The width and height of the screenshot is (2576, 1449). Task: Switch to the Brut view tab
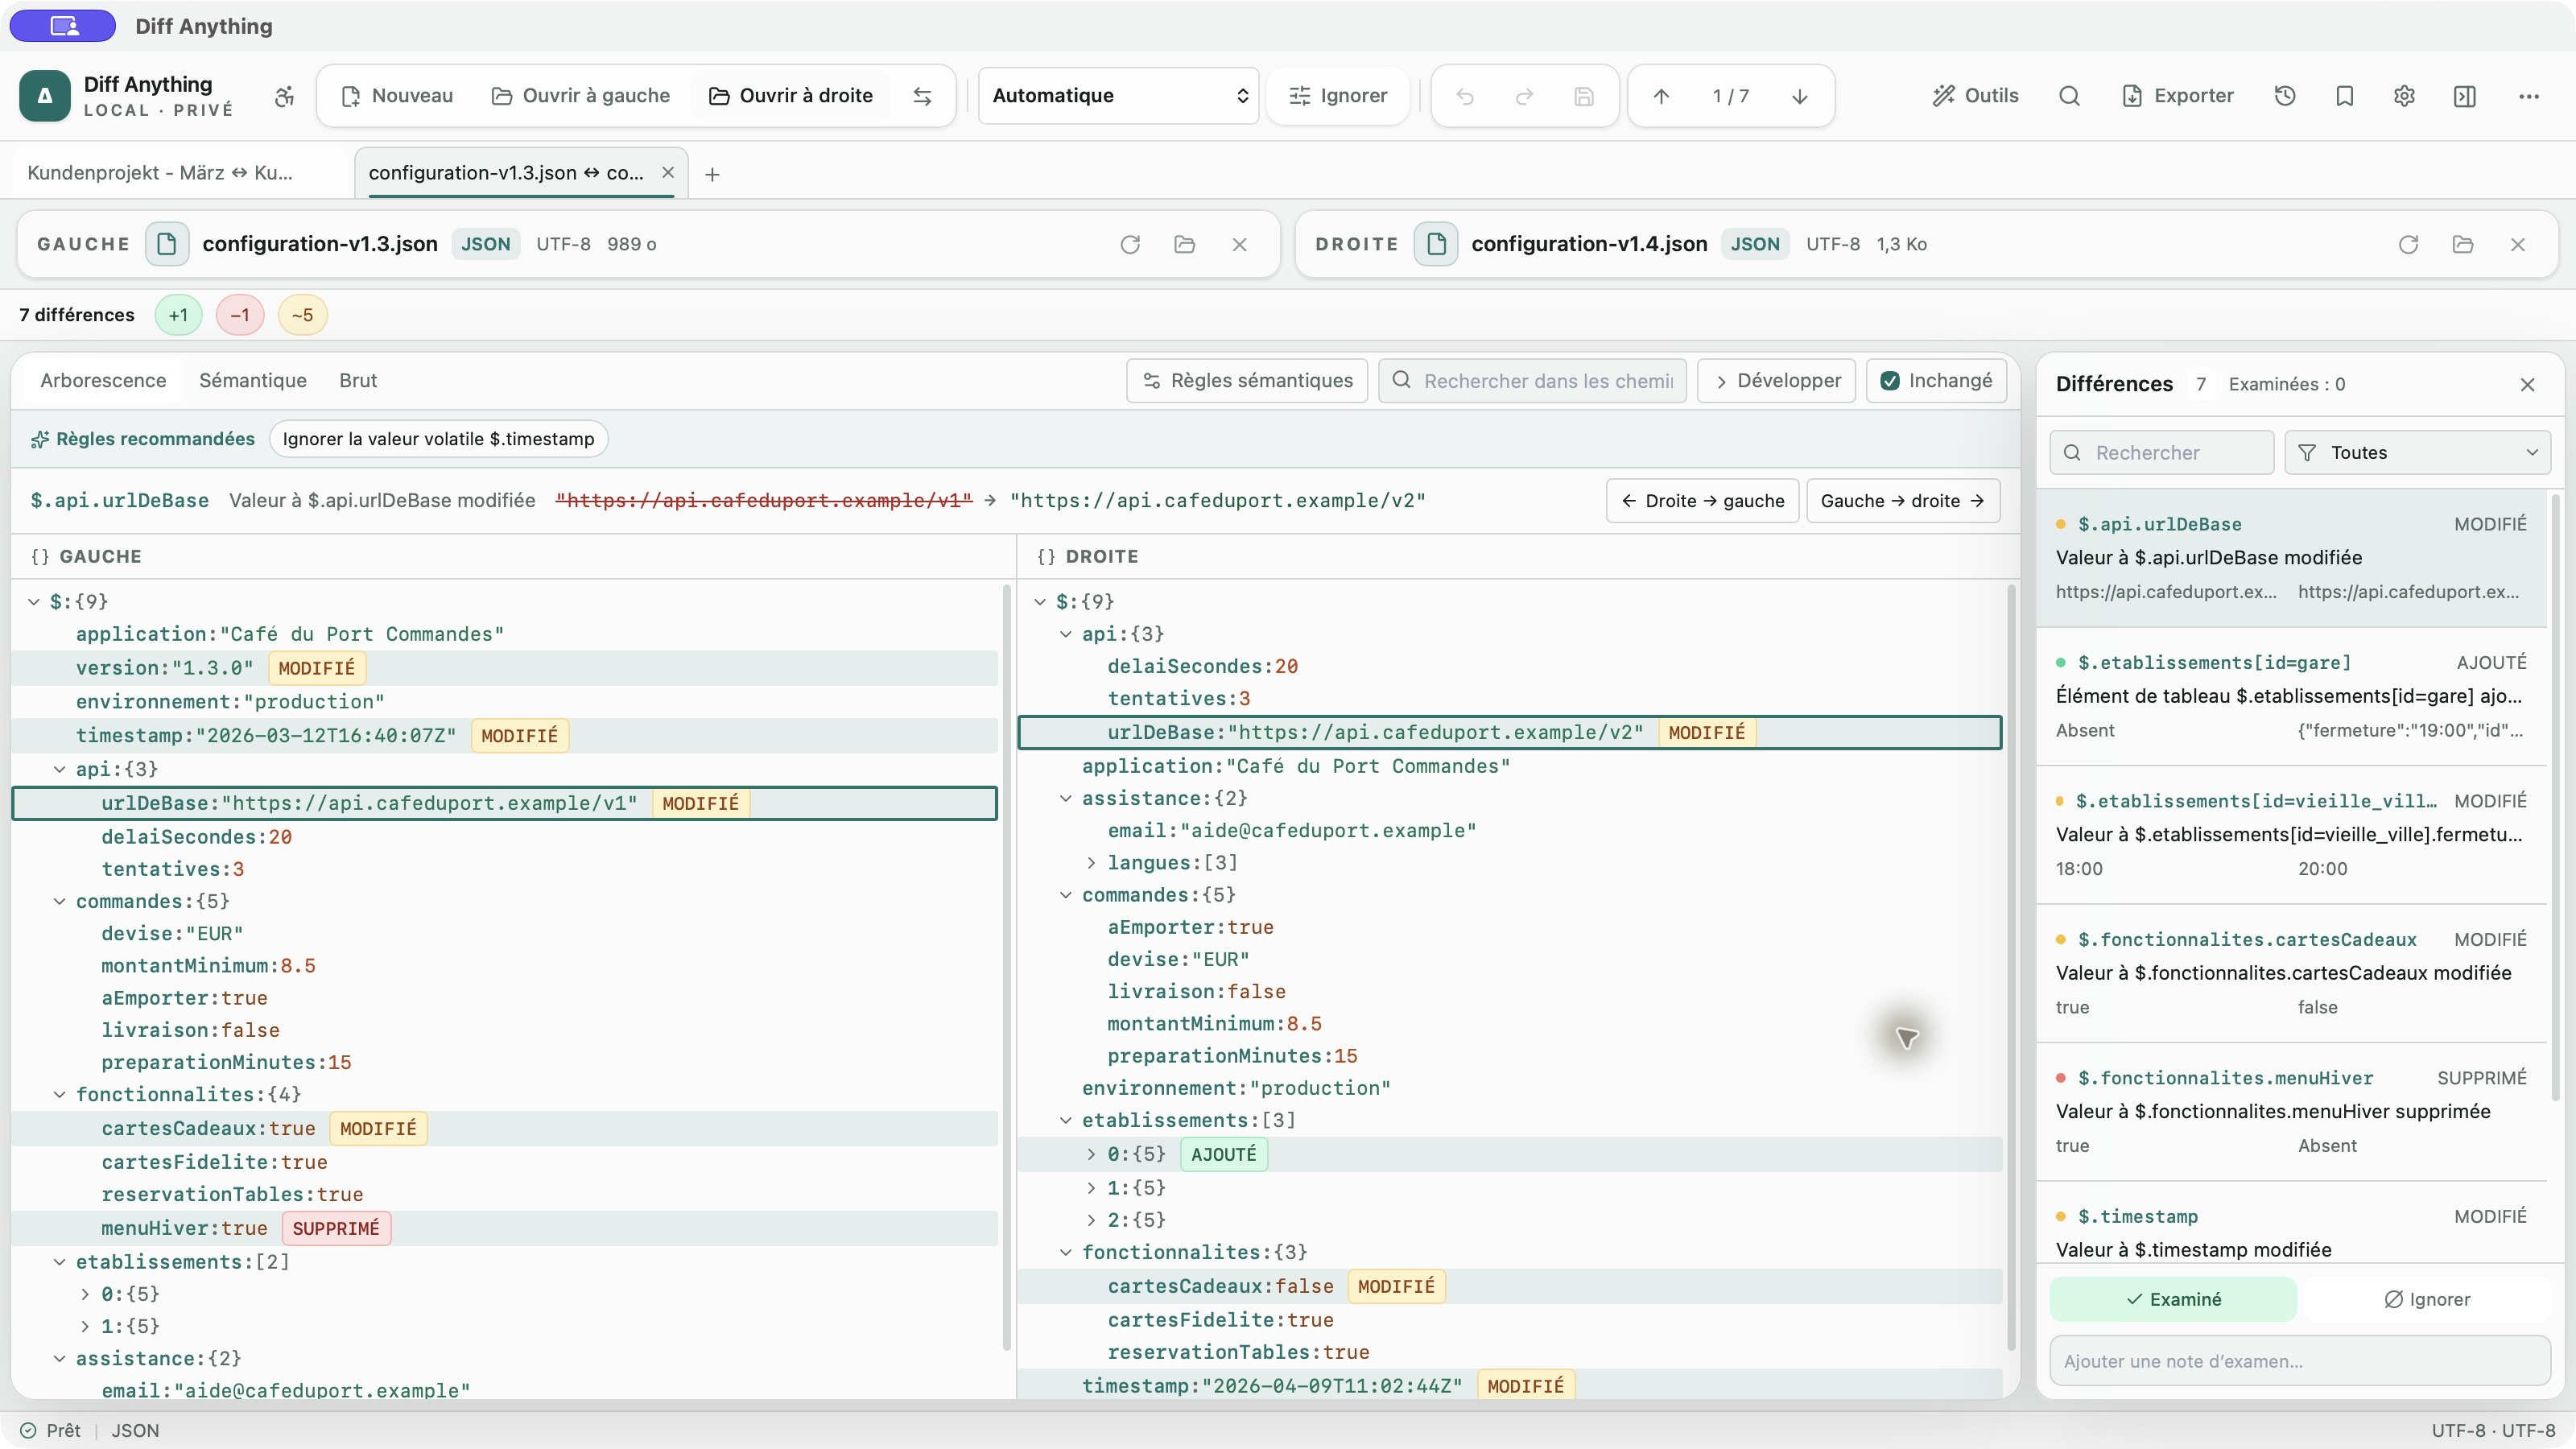coord(358,381)
